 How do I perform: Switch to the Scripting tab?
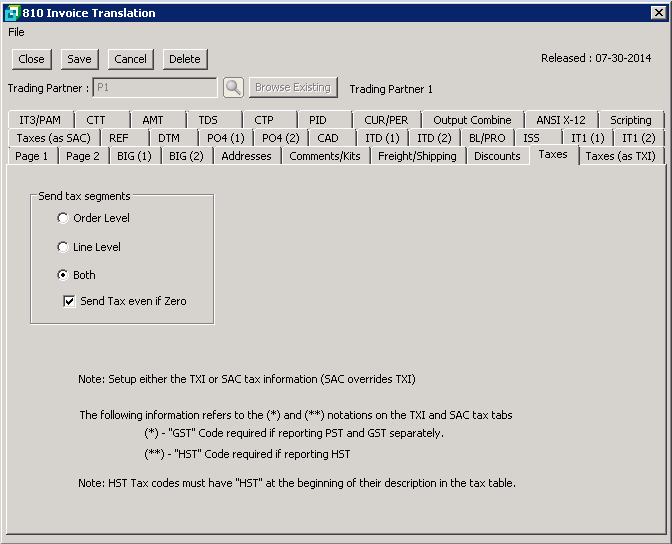point(630,120)
